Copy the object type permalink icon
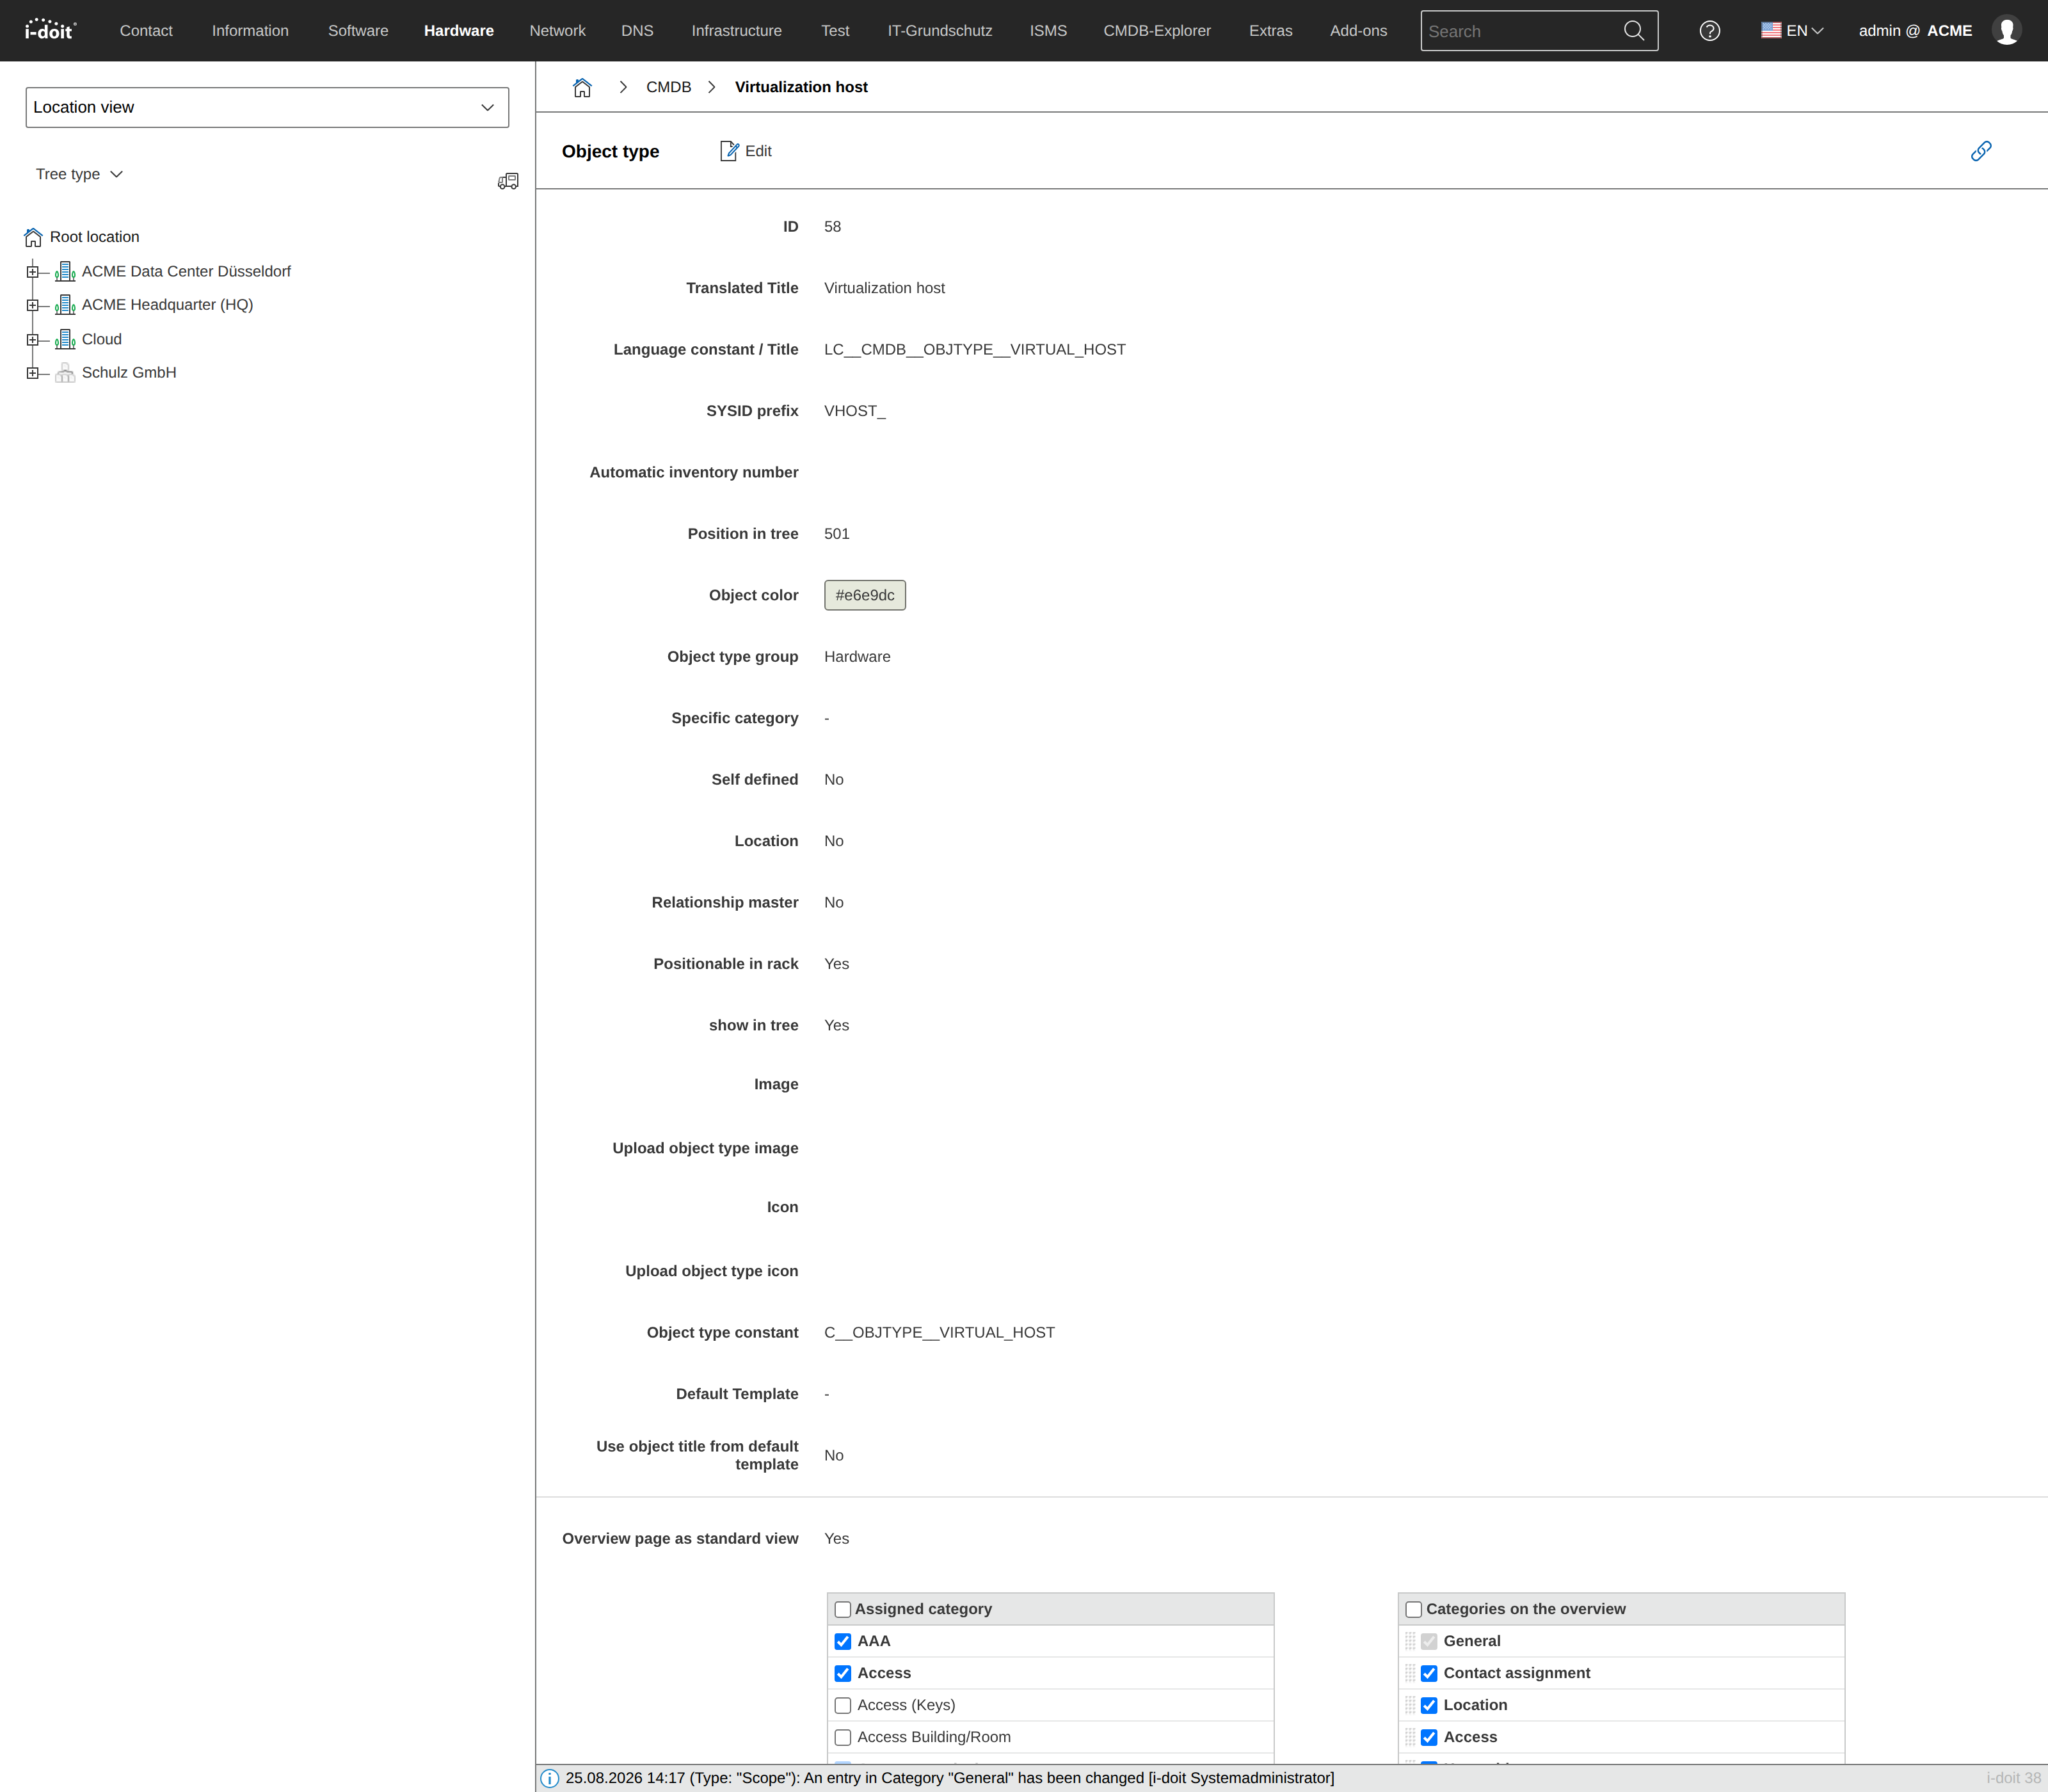 [1980, 151]
